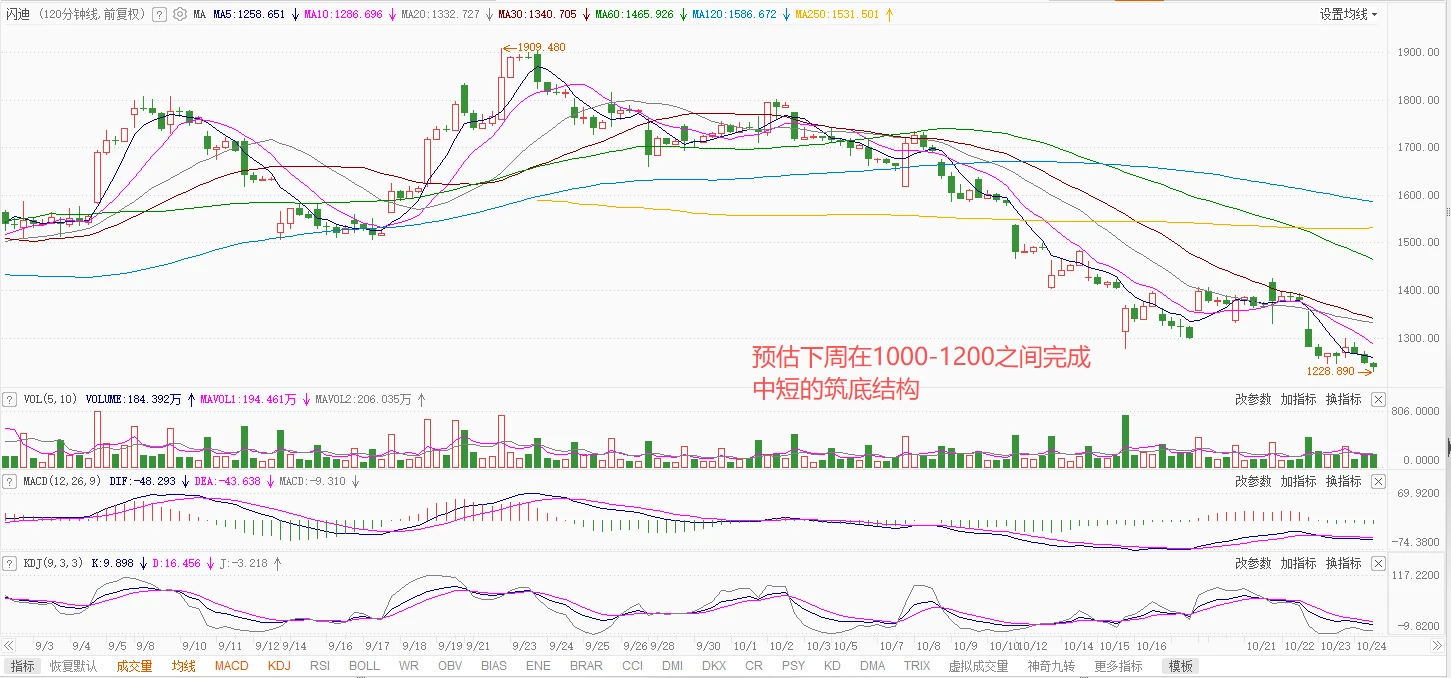Click 改参数 in the VOL panel

point(1253,399)
